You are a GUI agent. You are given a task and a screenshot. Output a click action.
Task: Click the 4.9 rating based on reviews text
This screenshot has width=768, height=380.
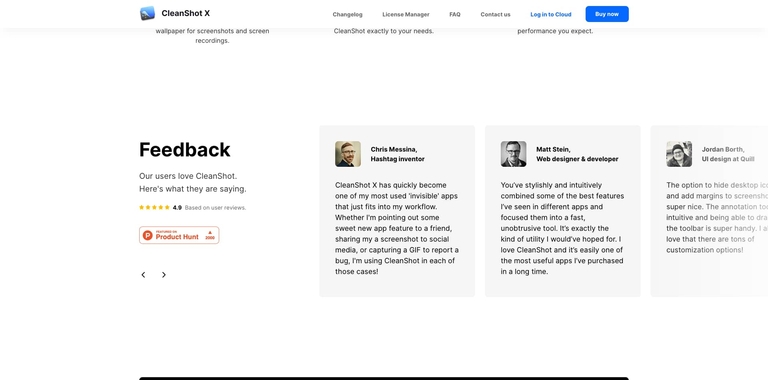(x=209, y=208)
